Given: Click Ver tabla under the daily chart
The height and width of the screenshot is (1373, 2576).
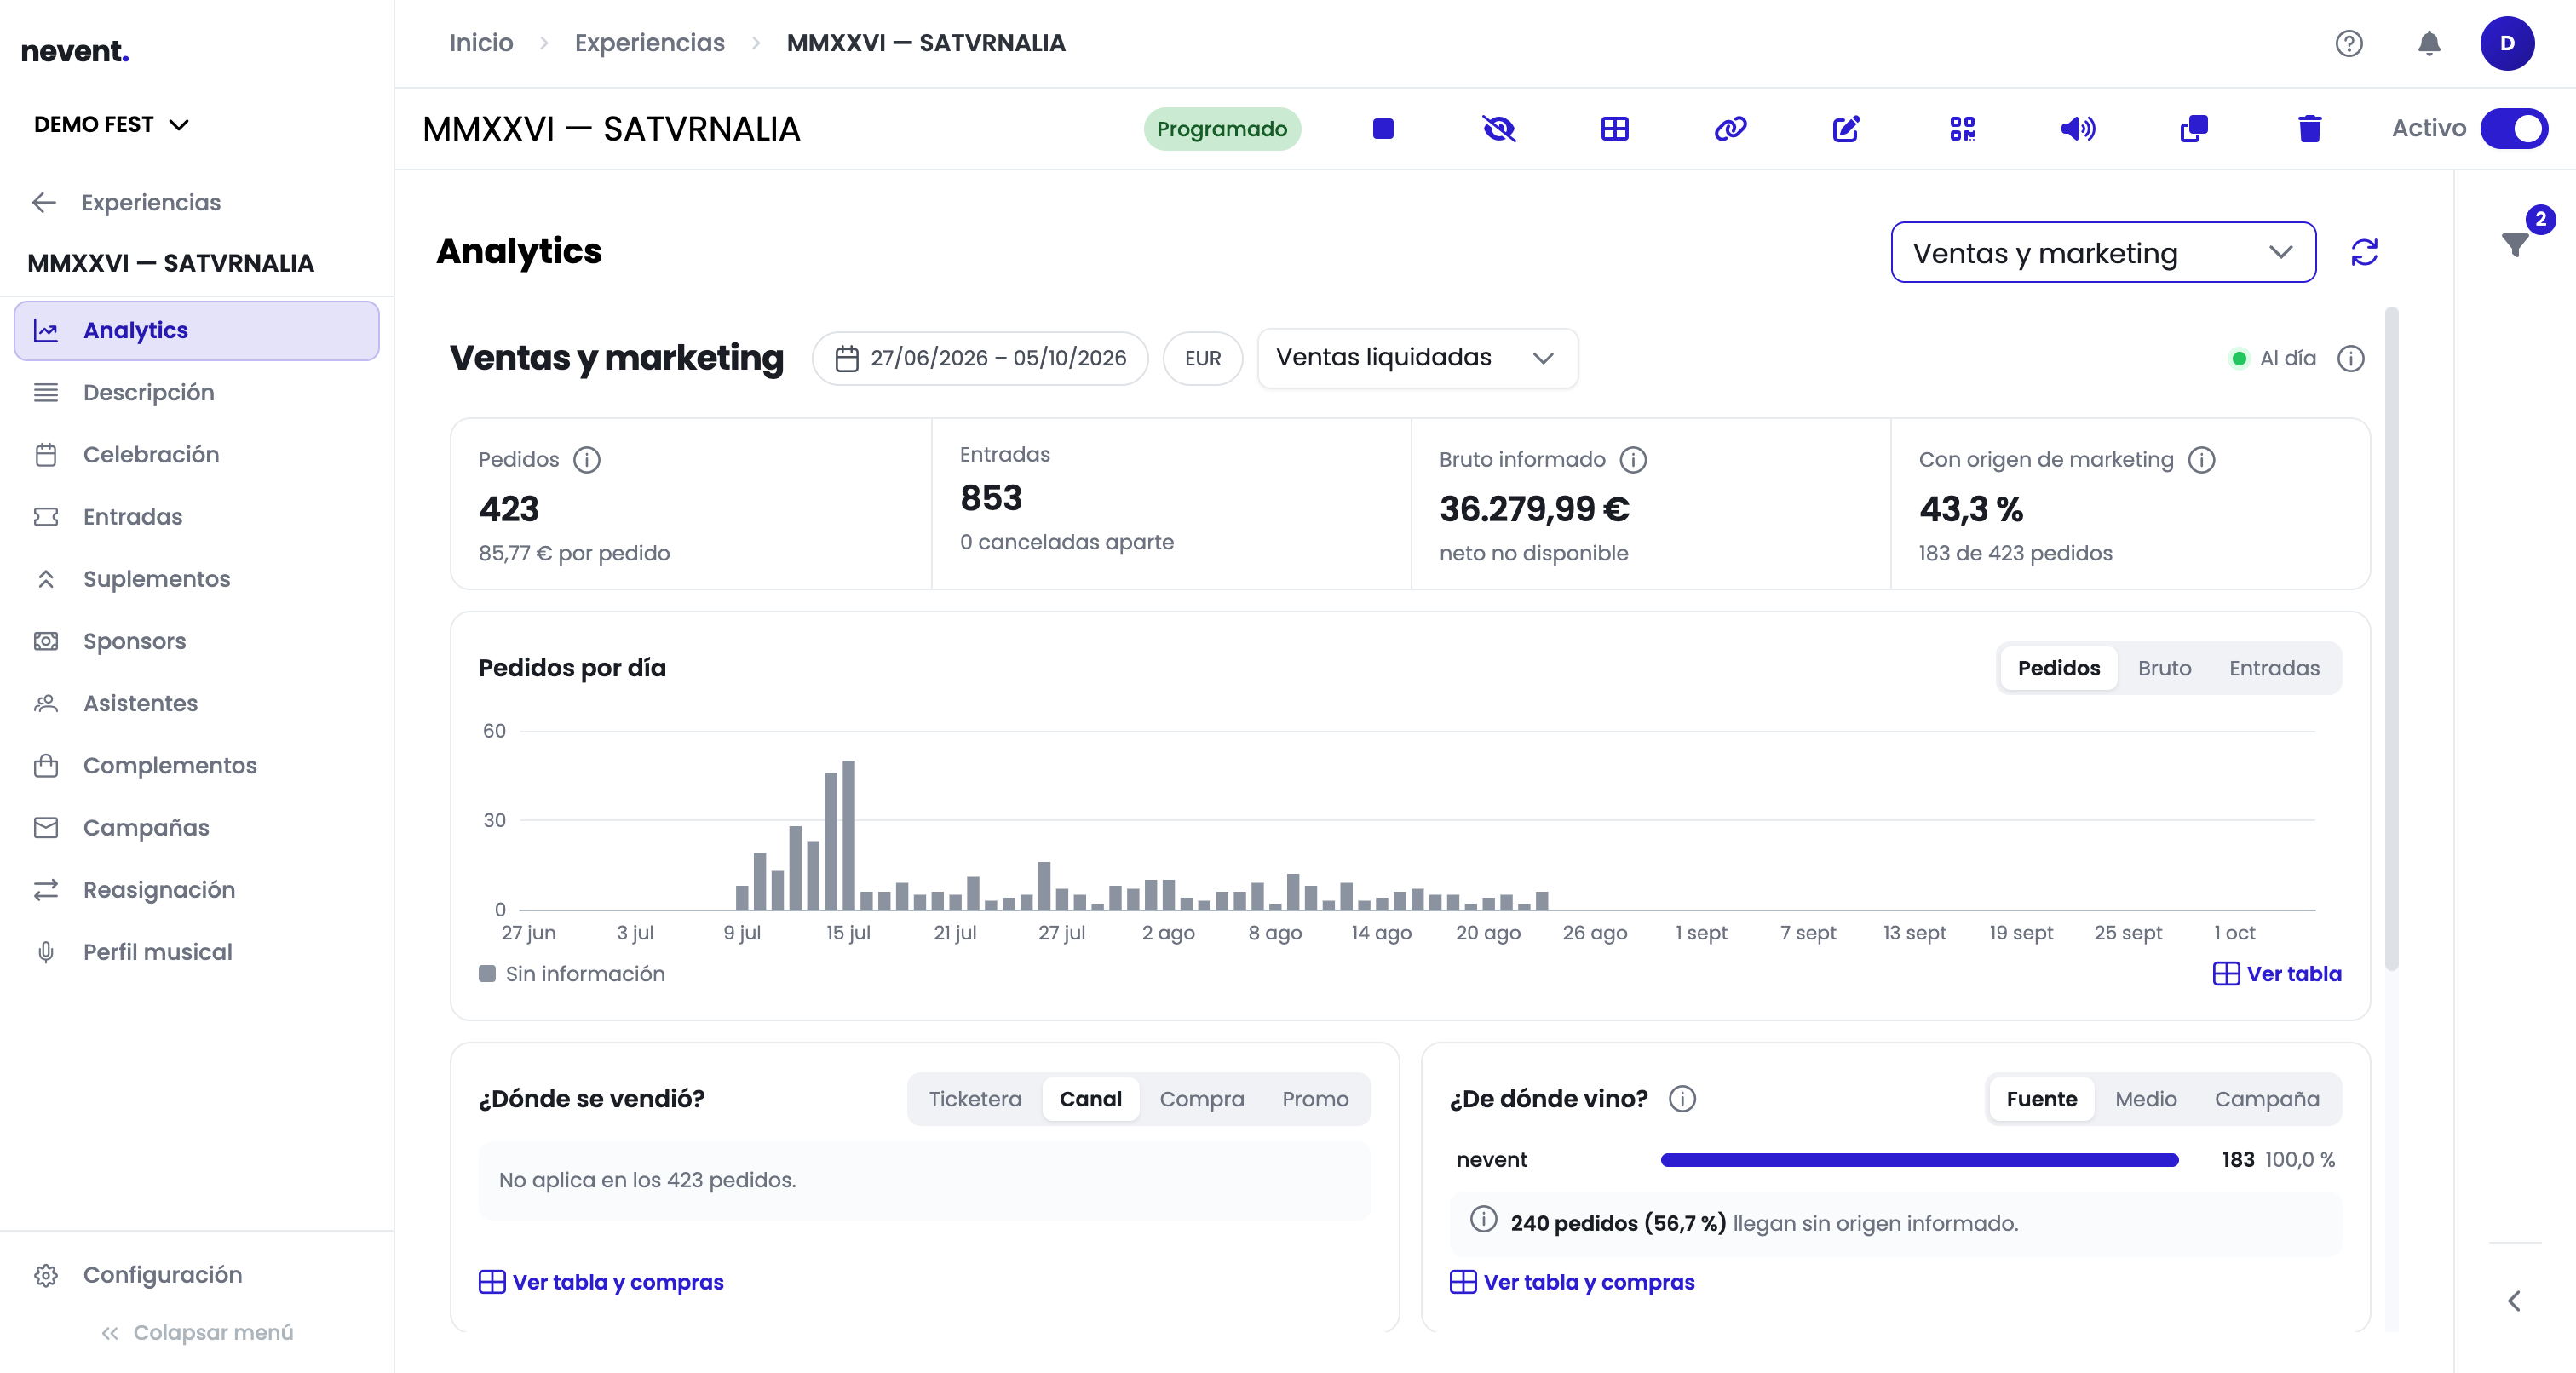Looking at the screenshot, I should click(2277, 974).
